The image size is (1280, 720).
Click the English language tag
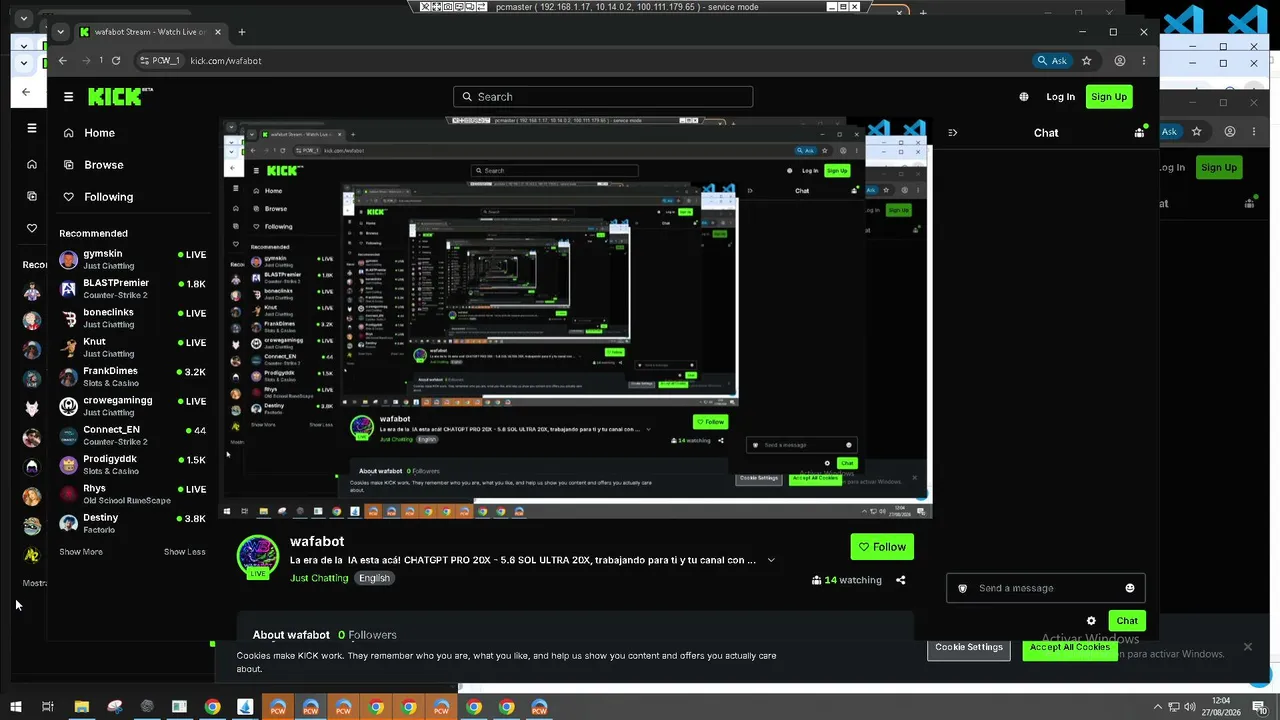[374, 578]
